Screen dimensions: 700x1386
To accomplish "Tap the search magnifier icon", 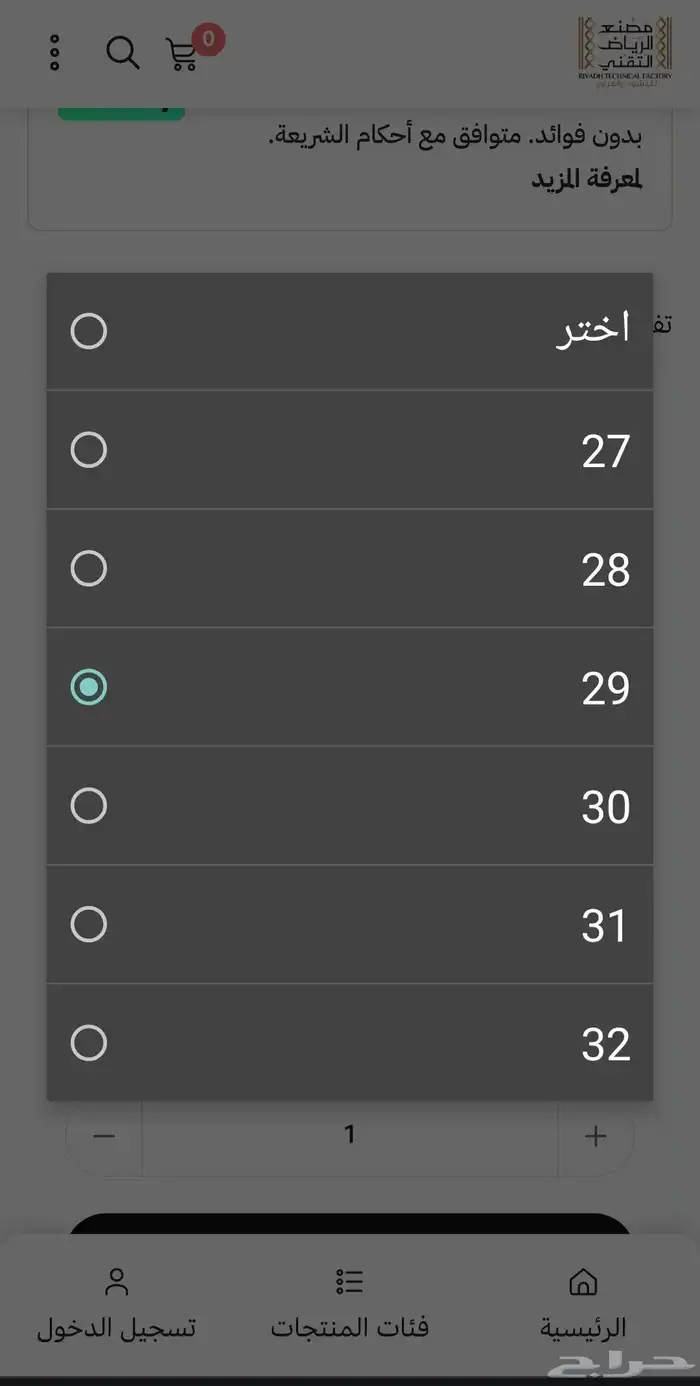I will (122, 53).
